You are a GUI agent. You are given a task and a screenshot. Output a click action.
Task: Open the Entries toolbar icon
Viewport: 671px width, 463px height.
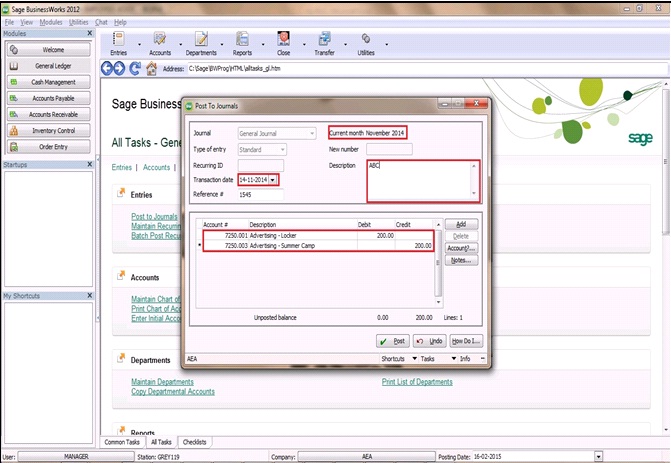(x=119, y=44)
